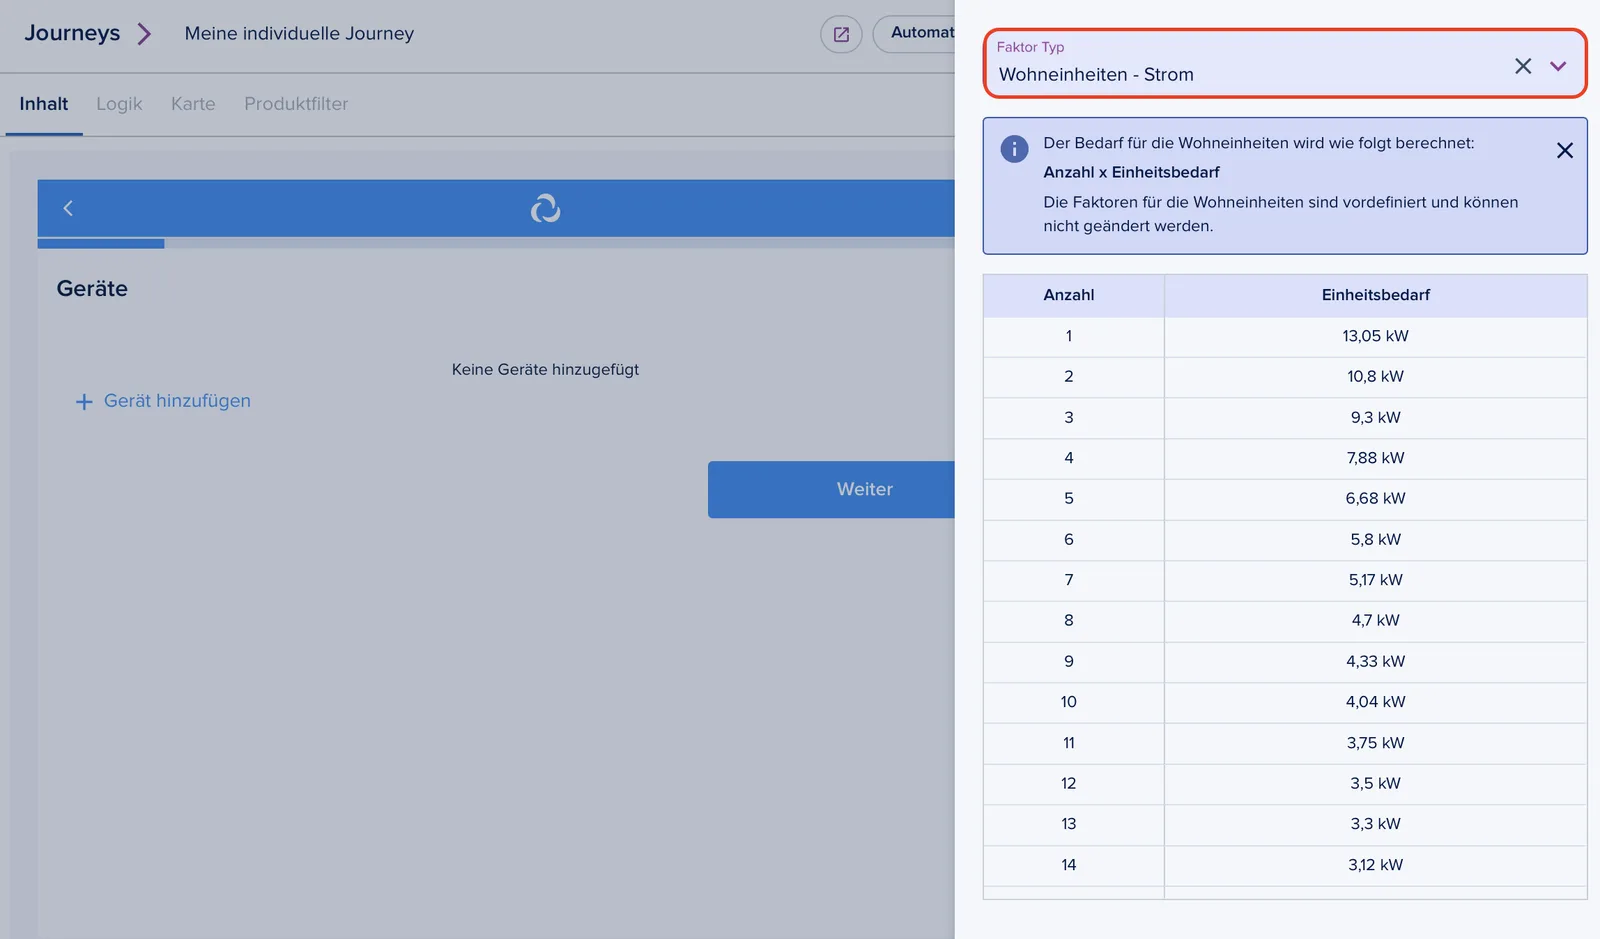The width and height of the screenshot is (1600, 939).
Task: Click the Anzahl x Einheitsbedarf formula text
Action: click(x=1131, y=172)
